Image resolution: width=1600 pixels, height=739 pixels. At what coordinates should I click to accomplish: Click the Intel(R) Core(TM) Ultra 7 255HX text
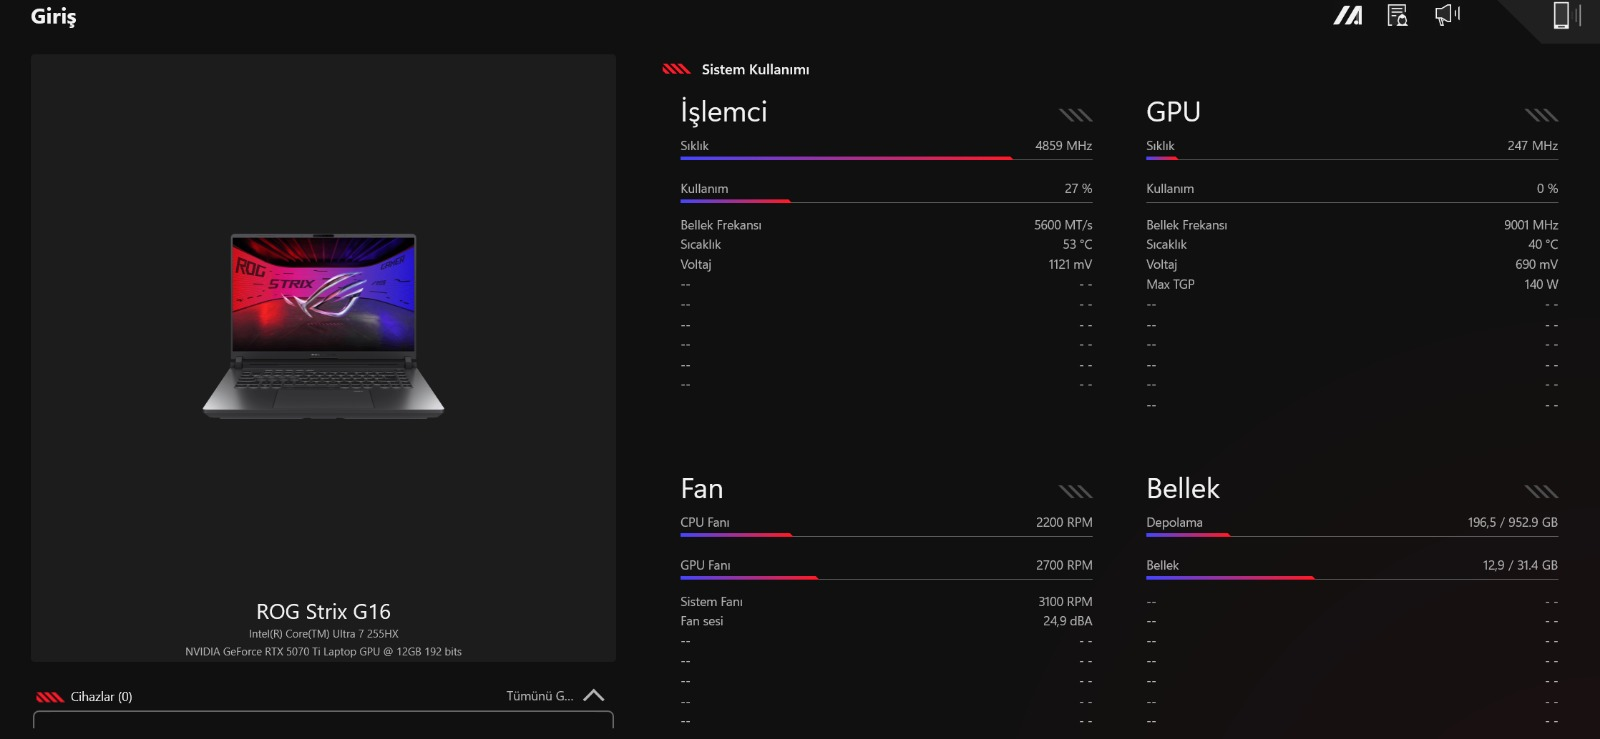coord(323,634)
